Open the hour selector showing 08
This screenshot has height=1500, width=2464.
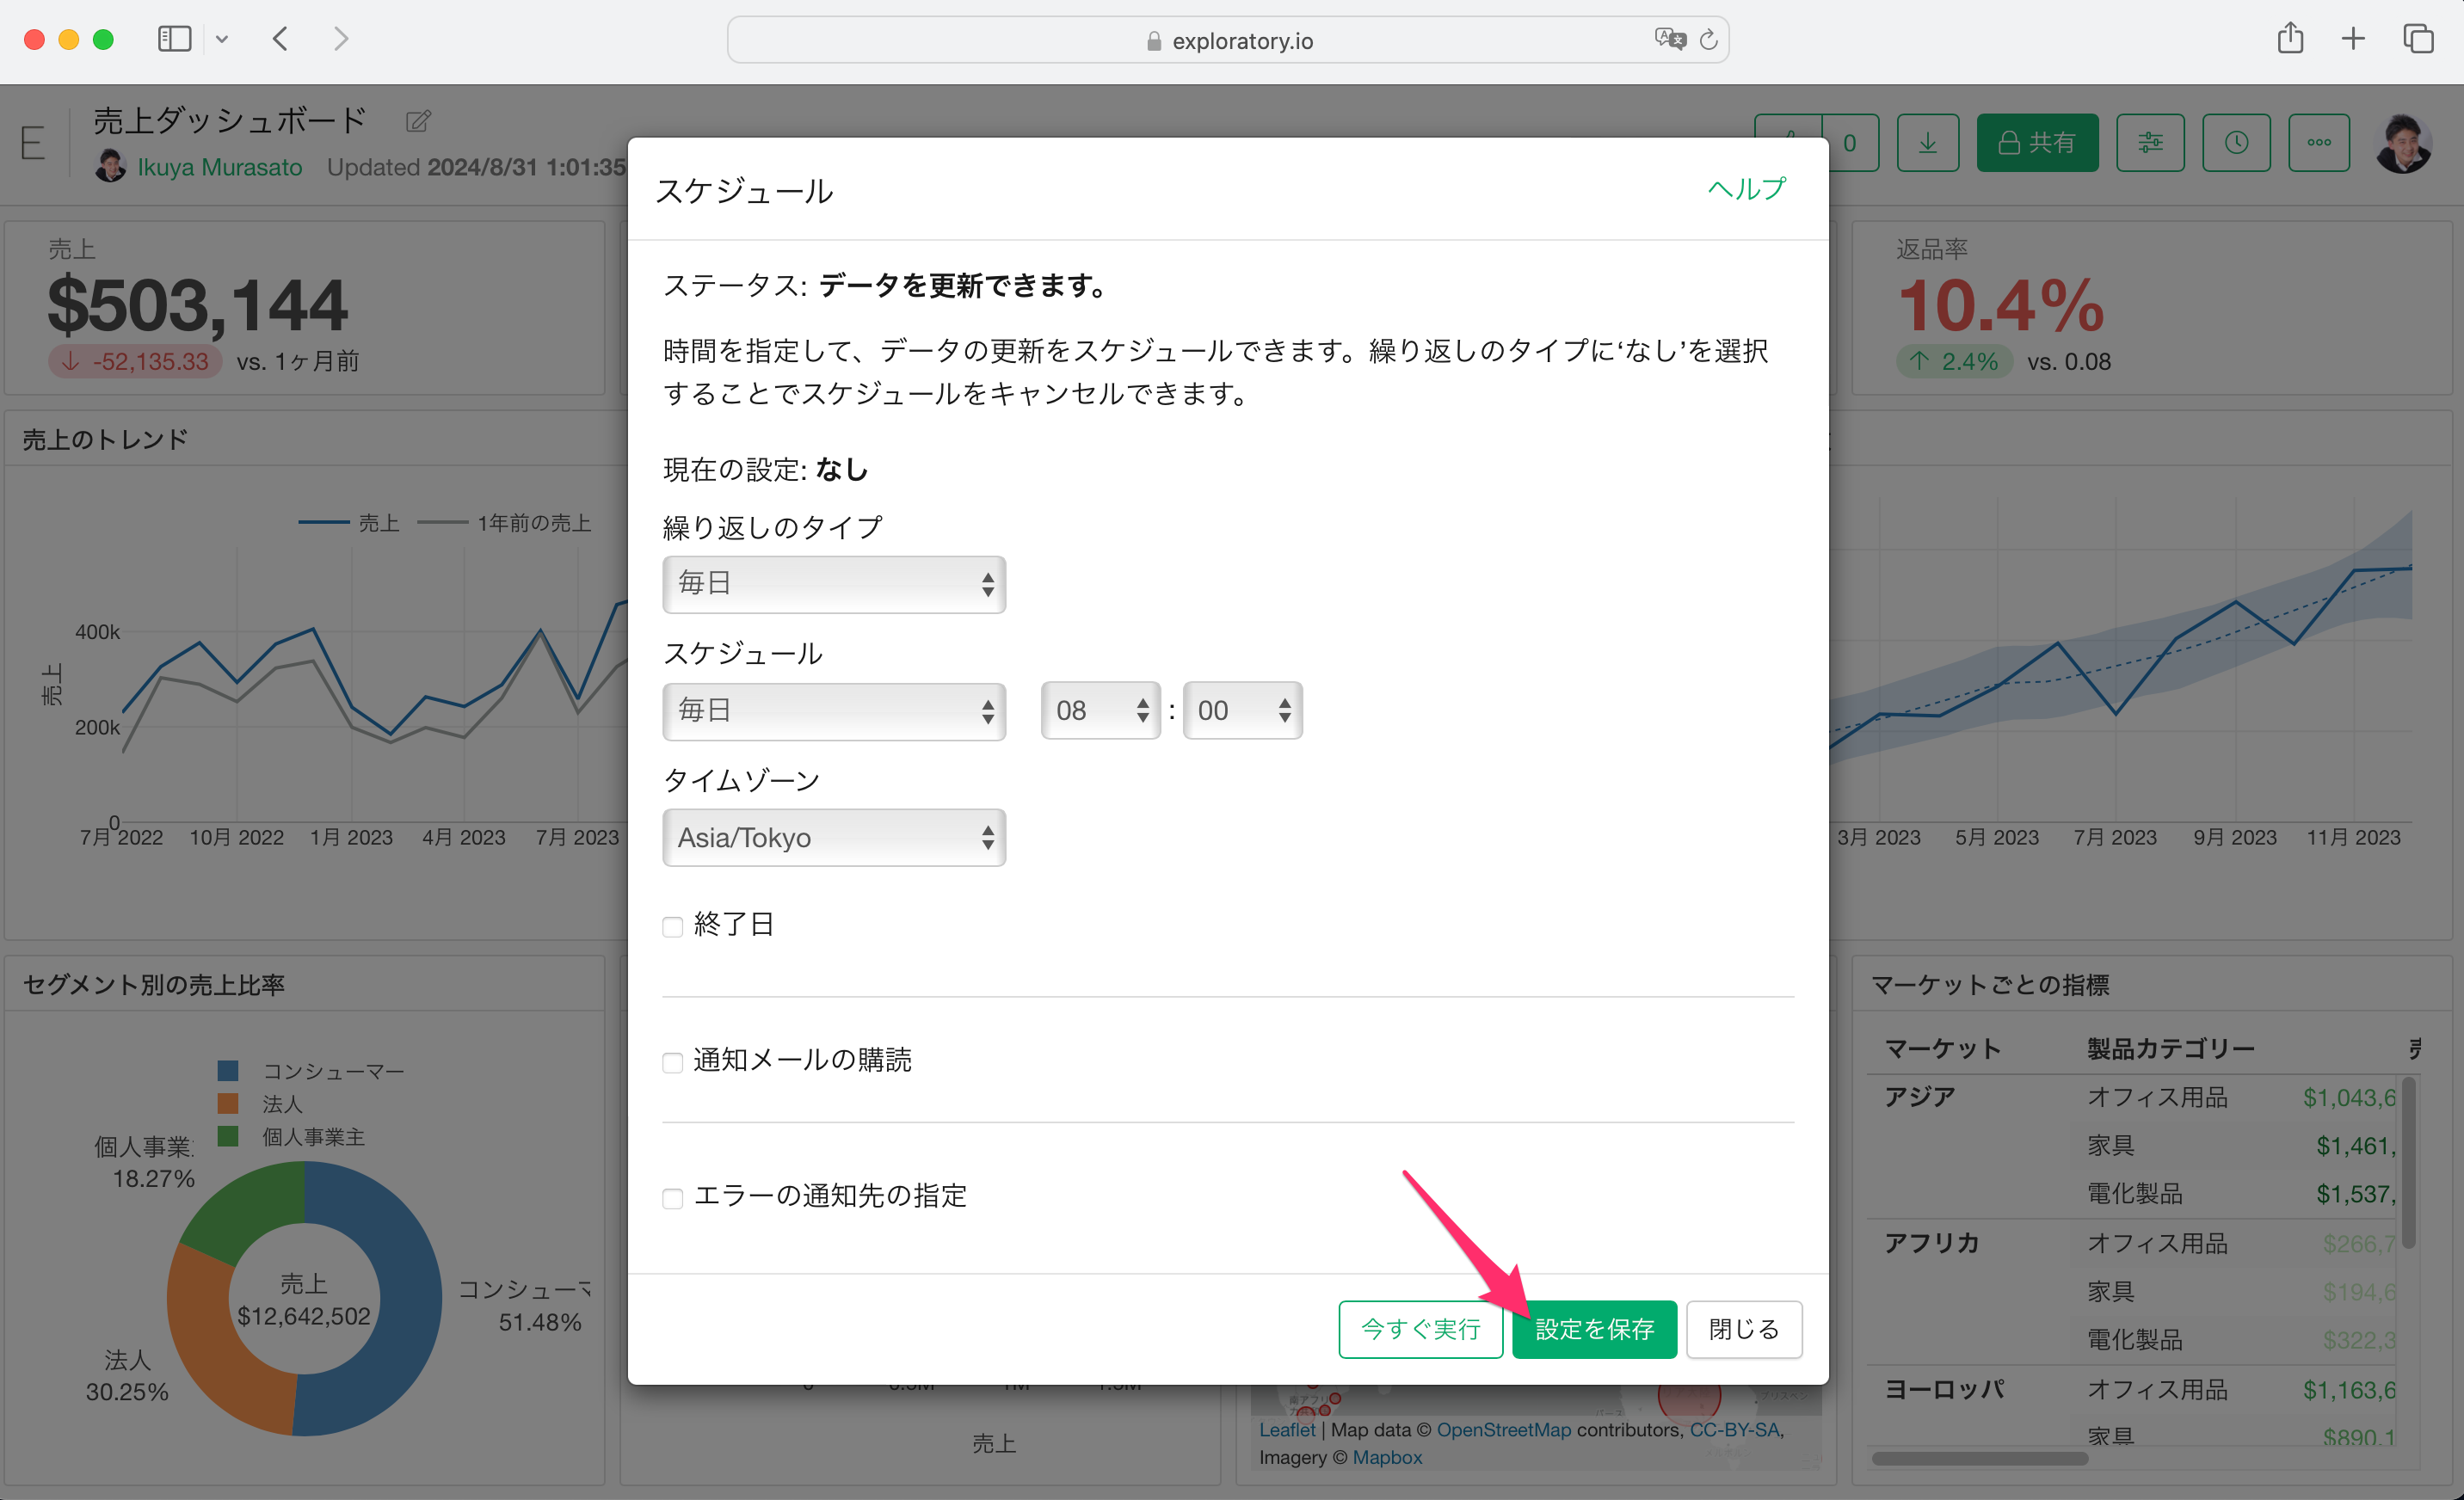pos(1100,711)
